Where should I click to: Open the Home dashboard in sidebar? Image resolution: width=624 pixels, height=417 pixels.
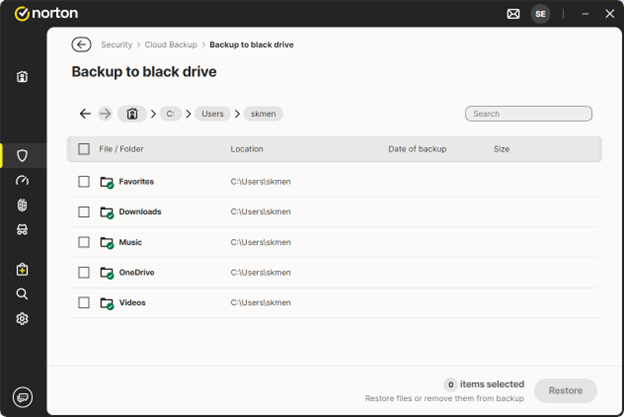pos(22,77)
